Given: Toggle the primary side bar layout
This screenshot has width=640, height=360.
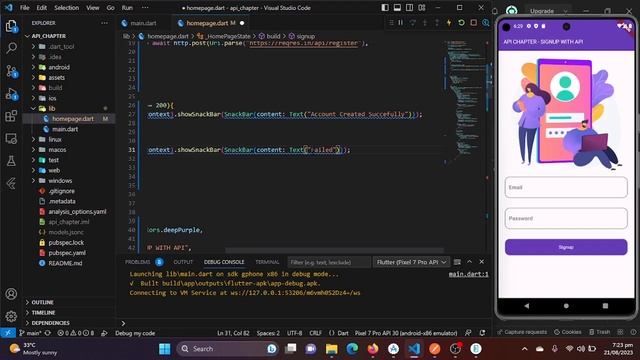Looking at the screenshot, I should tap(385, 7).
